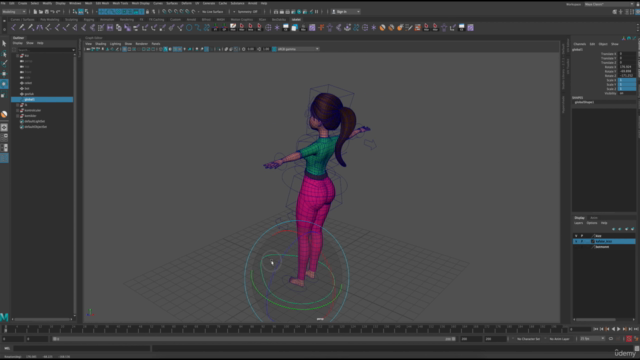Click the play backward button

613,329
